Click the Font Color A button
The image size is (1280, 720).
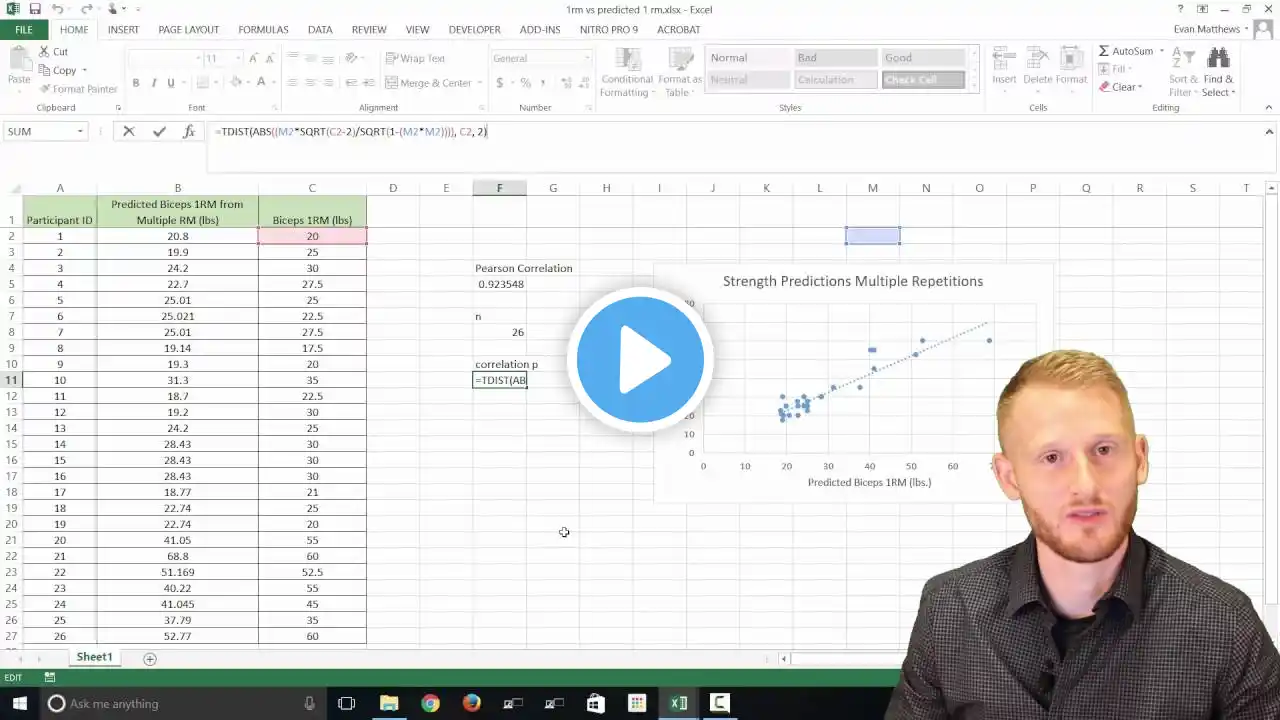(262, 83)
